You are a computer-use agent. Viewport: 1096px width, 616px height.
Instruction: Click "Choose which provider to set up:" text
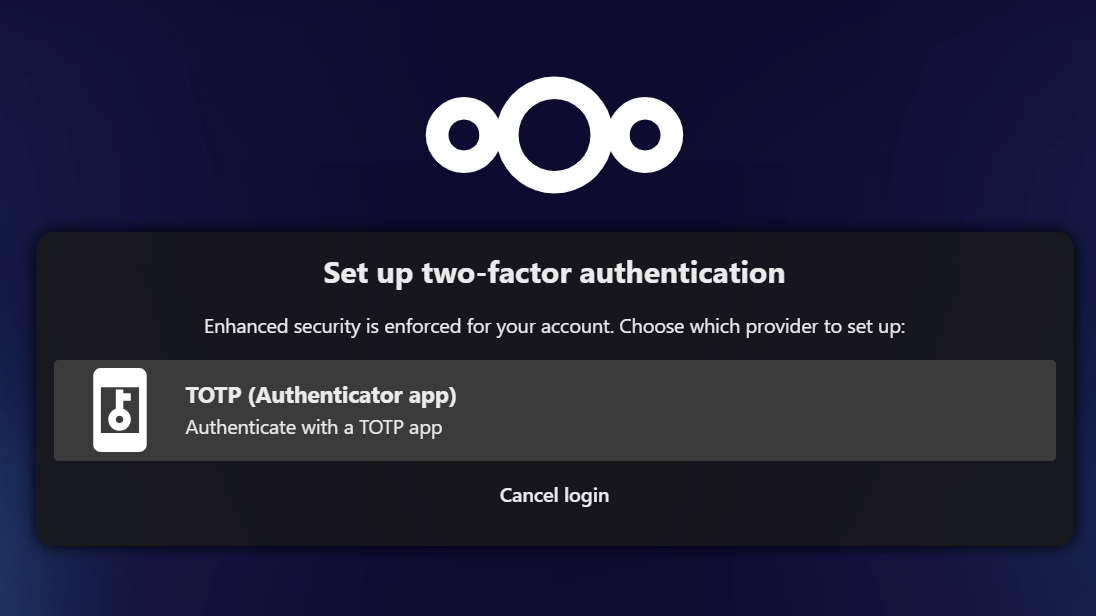tap(762, 326)
